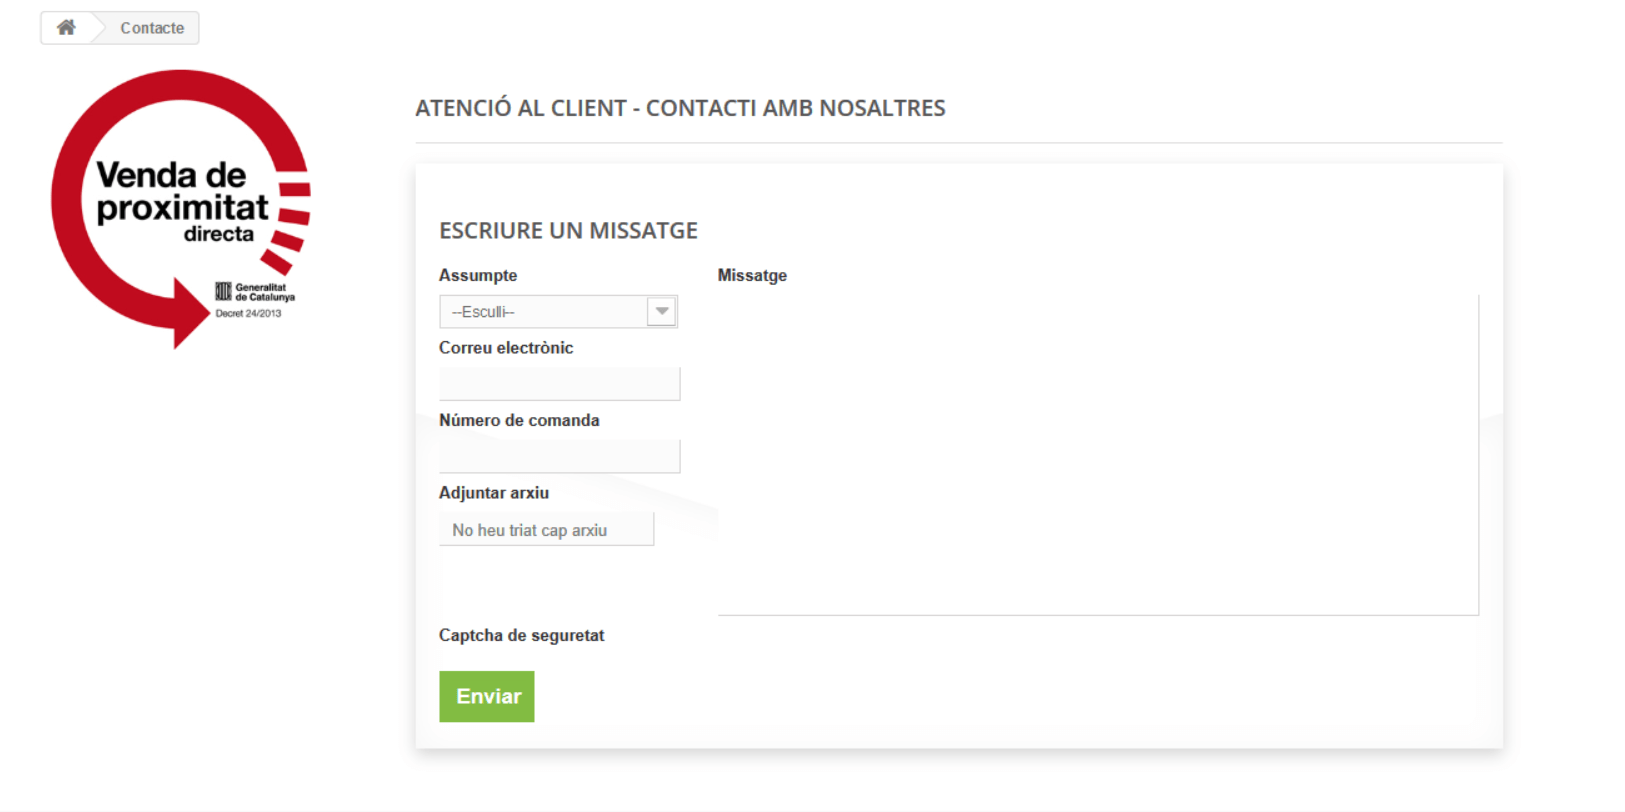1625x812 pixels.
Task: Go to home via breadcrumb house icon
Action: pos(66,28)
